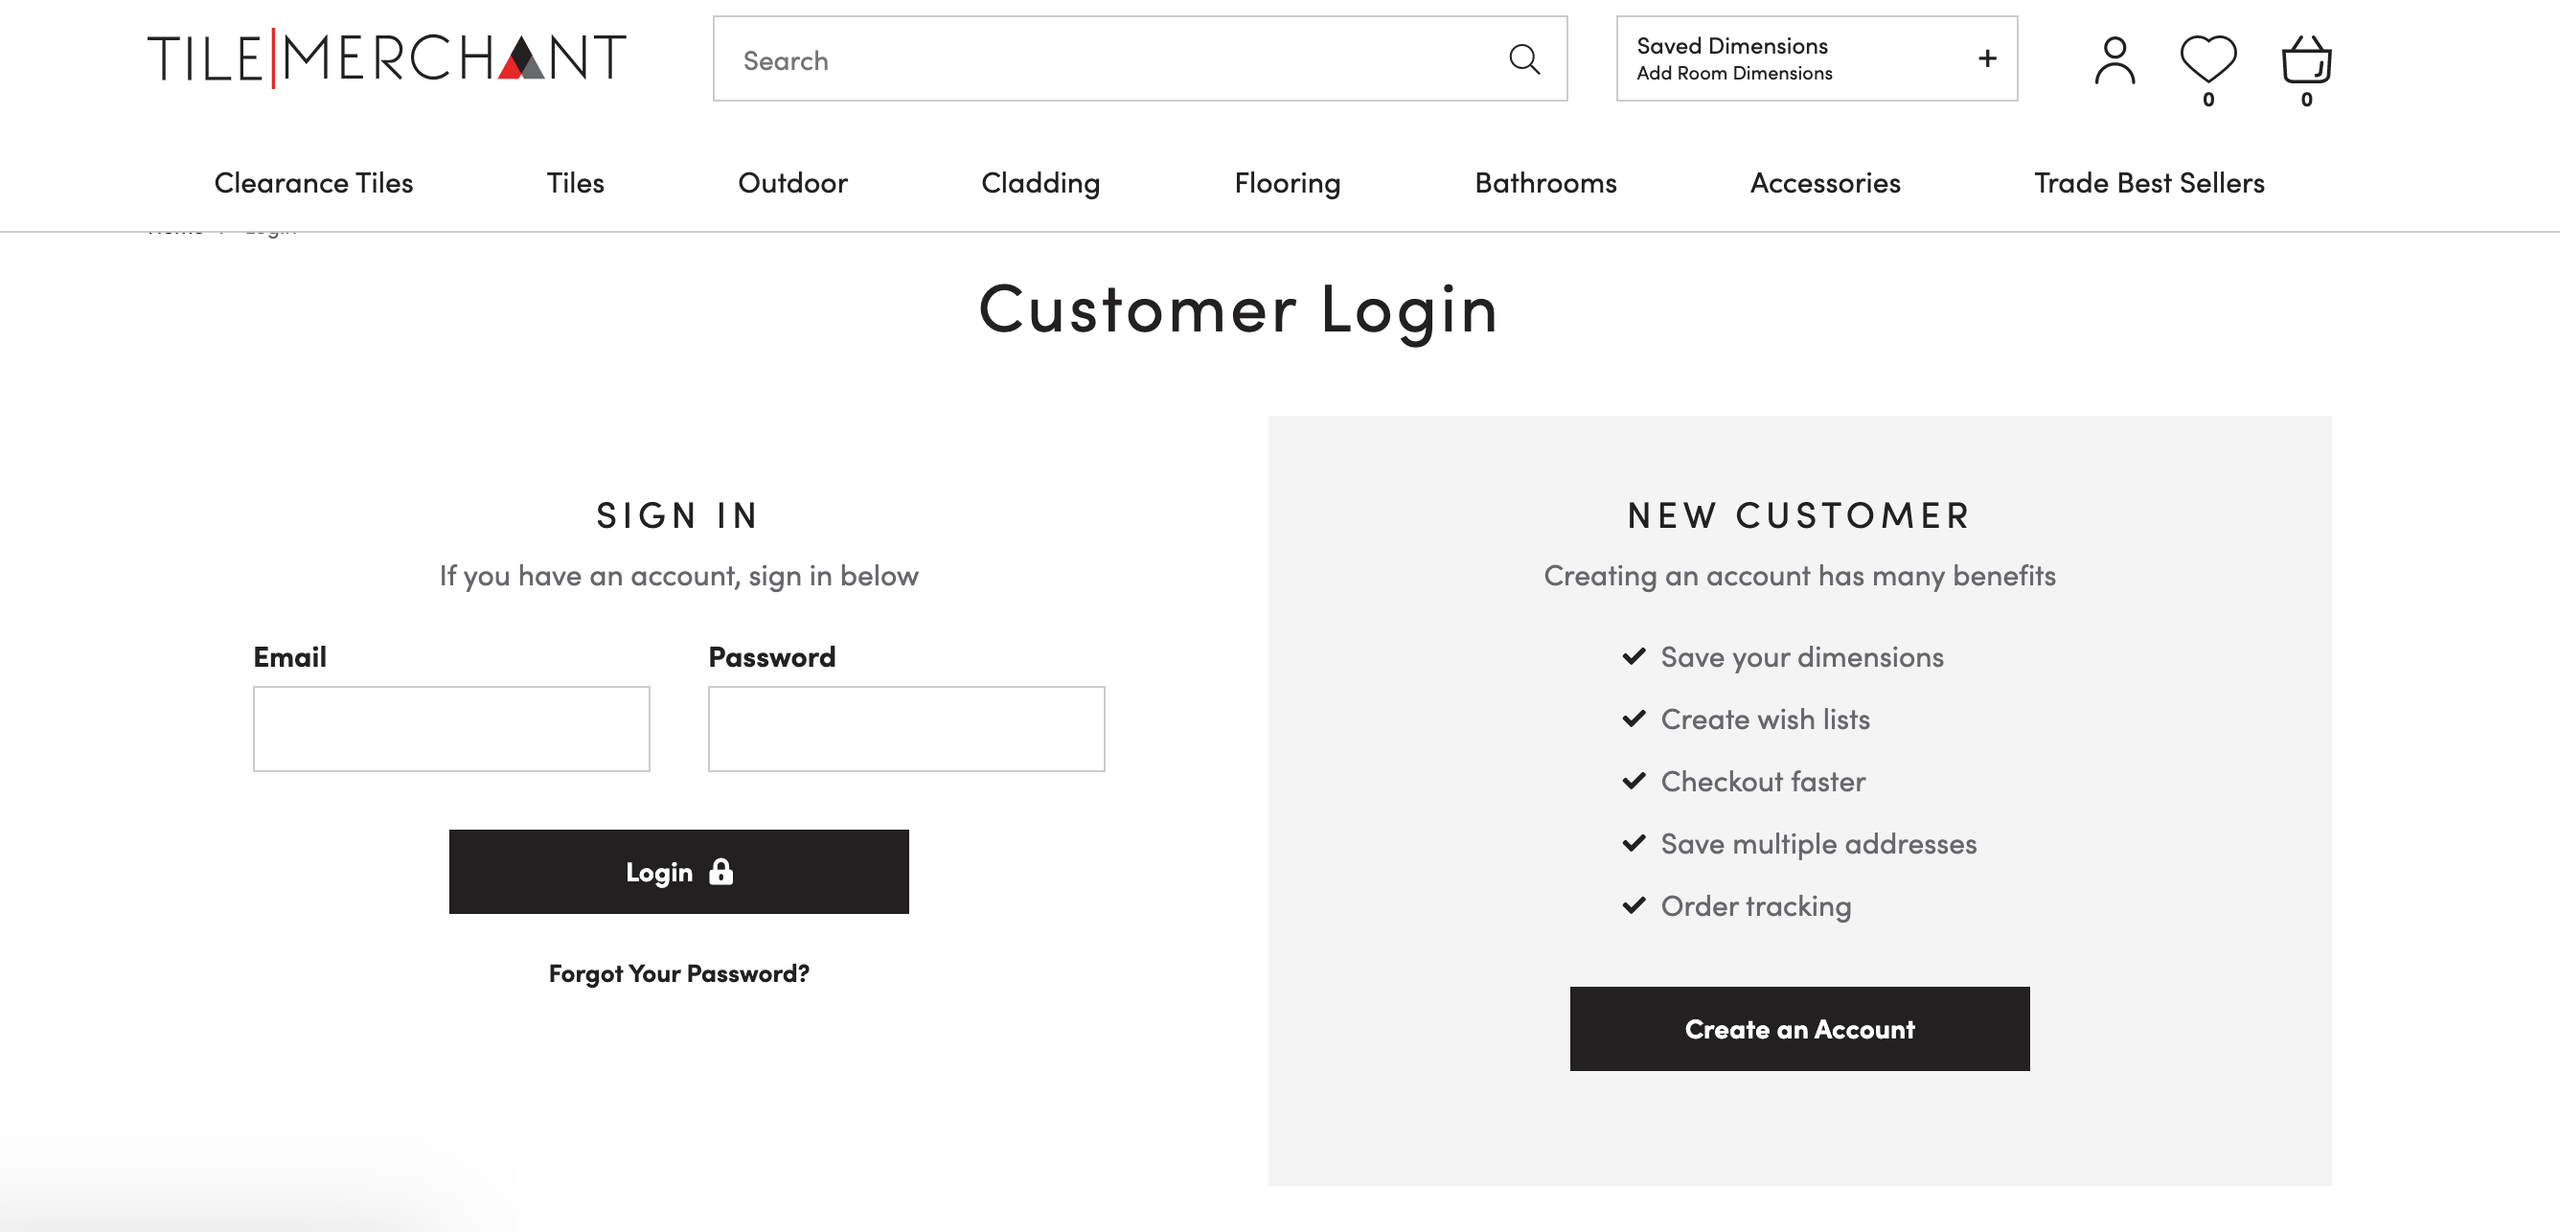Open the Trade Best Sellers menu

(x=2149, y=183)
